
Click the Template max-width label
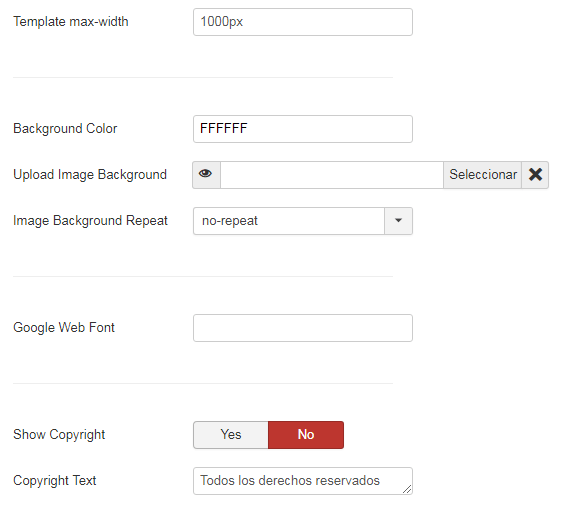tap(71, 21)
